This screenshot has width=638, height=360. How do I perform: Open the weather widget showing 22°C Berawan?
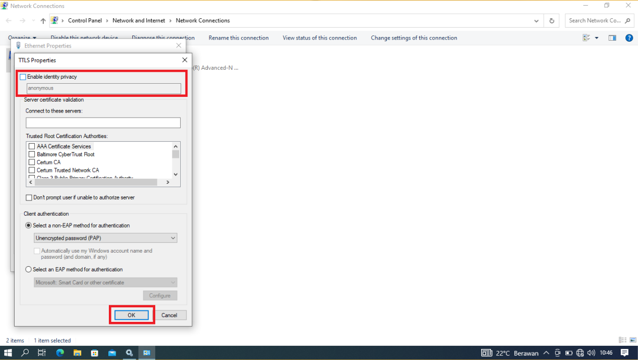(509, 353)
